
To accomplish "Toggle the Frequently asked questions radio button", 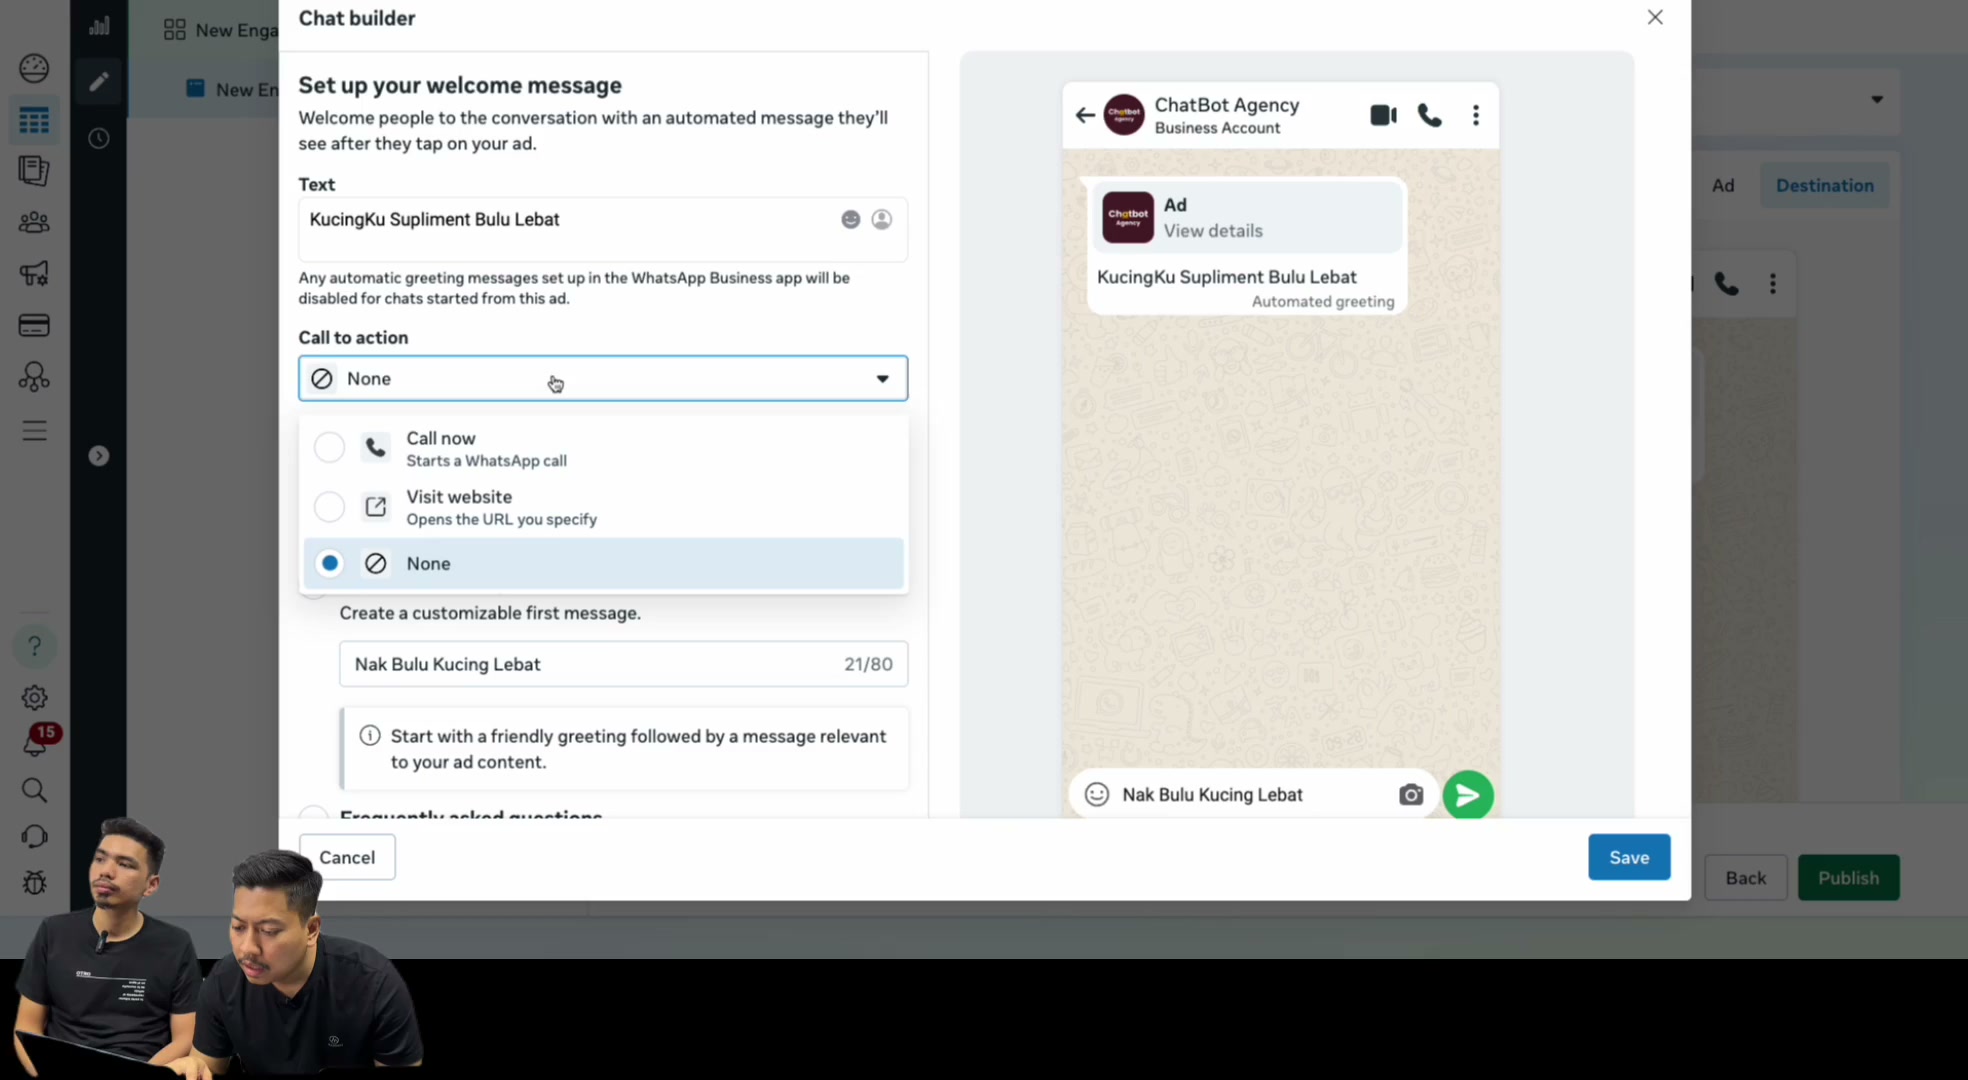I will (x=314, y=814).
